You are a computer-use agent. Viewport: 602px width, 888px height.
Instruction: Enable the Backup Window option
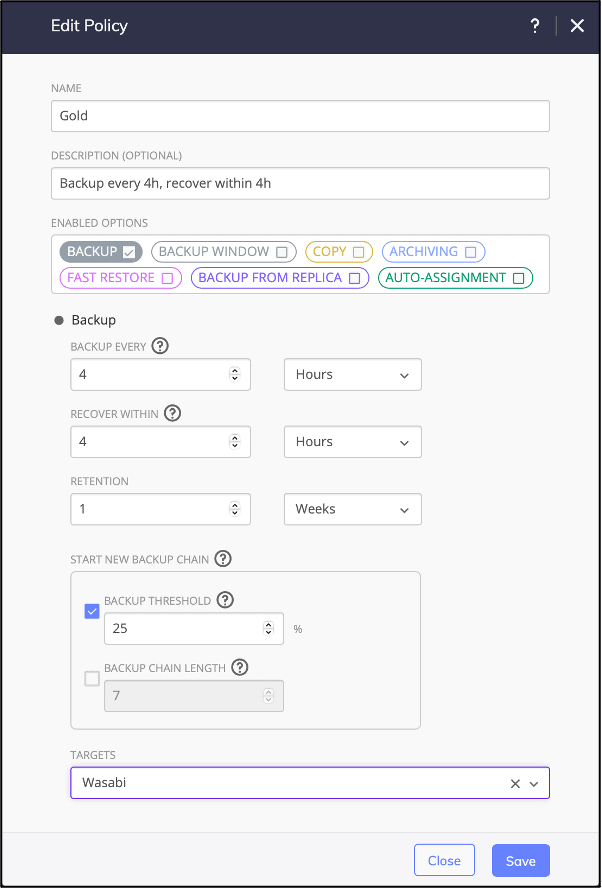pos(224,252)
